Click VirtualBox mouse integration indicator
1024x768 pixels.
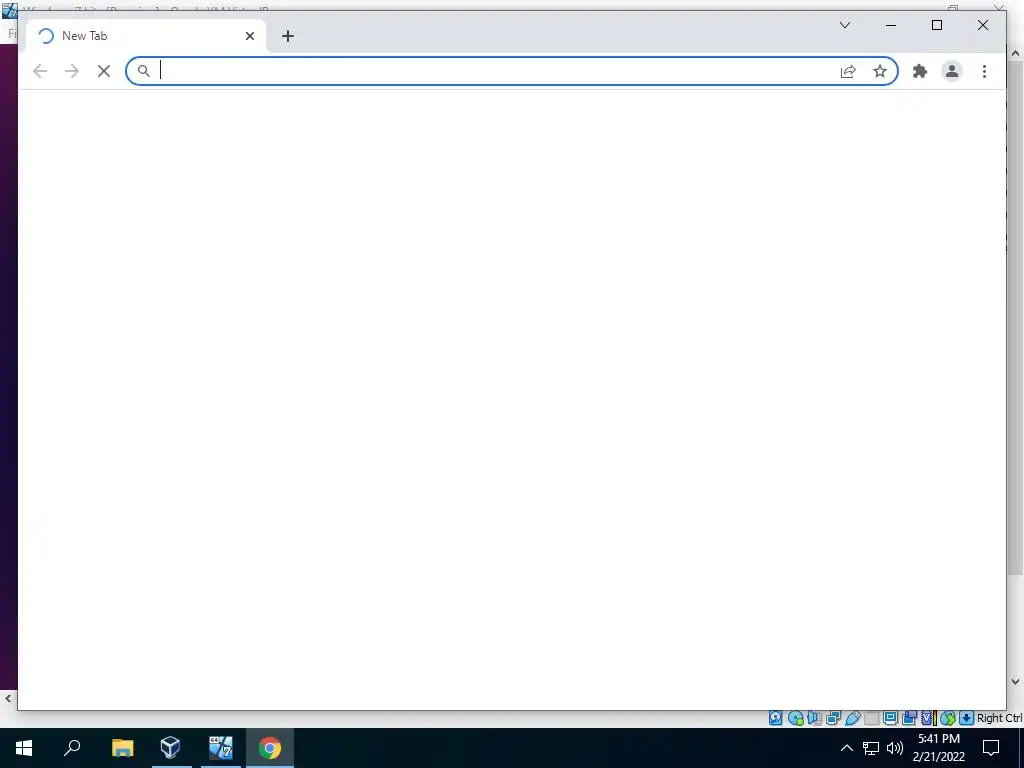tap(948, 718)
